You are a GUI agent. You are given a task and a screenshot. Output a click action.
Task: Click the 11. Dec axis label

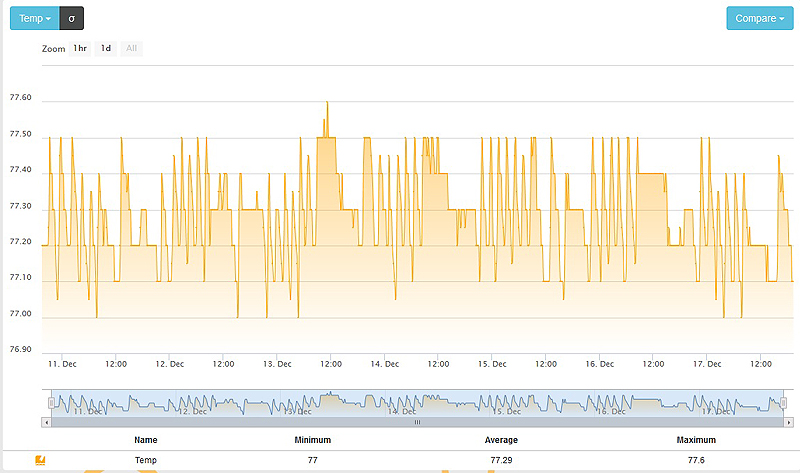coord(62,364)
